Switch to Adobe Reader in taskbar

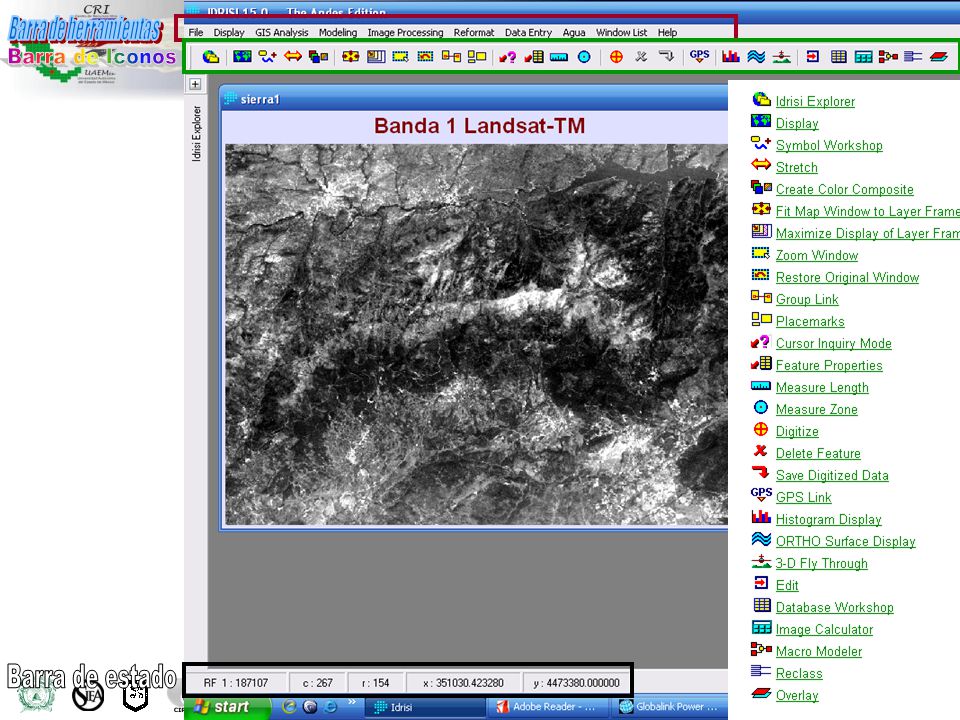pos(549,707)
